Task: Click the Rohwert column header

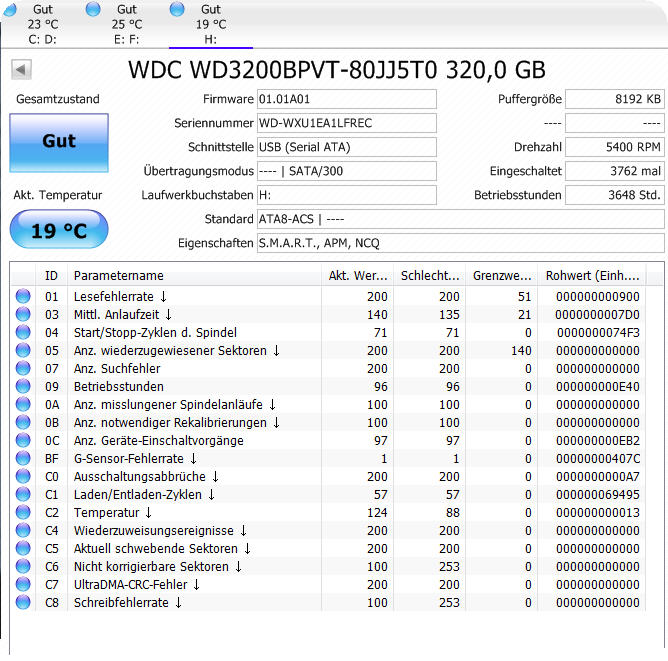Action: pyautogui.click(x=598, y=276)
